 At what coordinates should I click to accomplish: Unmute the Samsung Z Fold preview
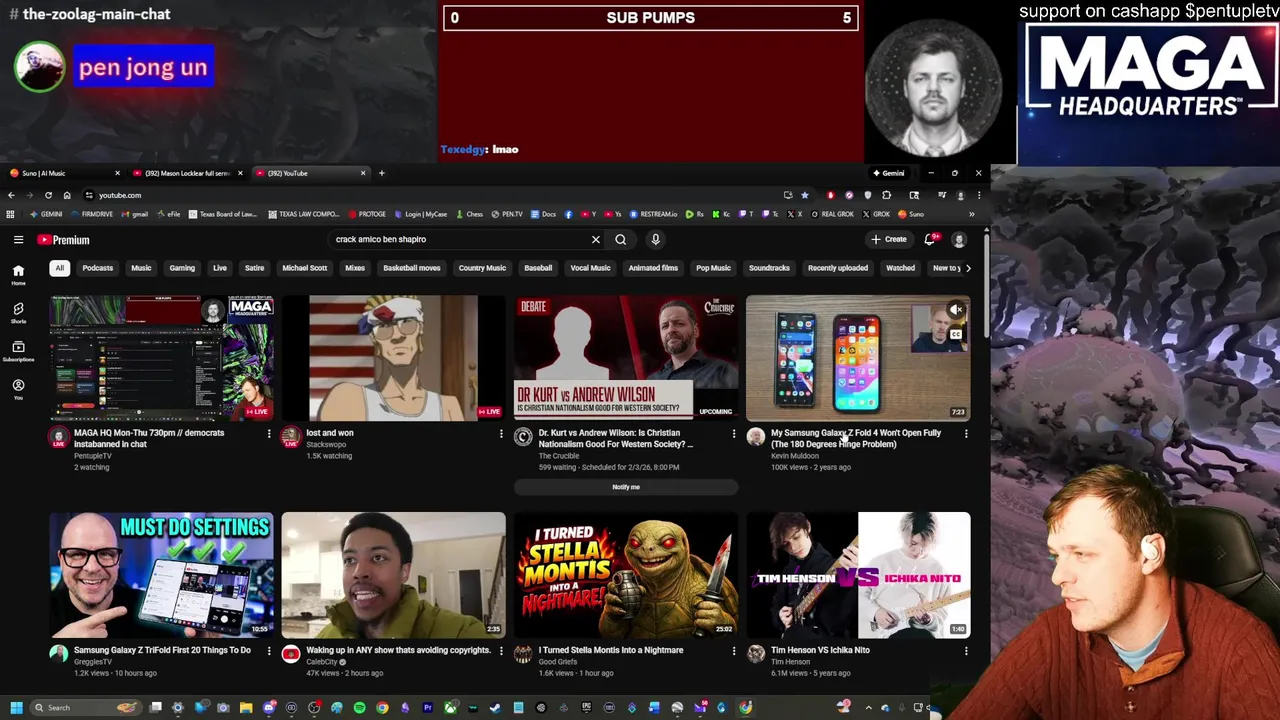coord(956,310)
